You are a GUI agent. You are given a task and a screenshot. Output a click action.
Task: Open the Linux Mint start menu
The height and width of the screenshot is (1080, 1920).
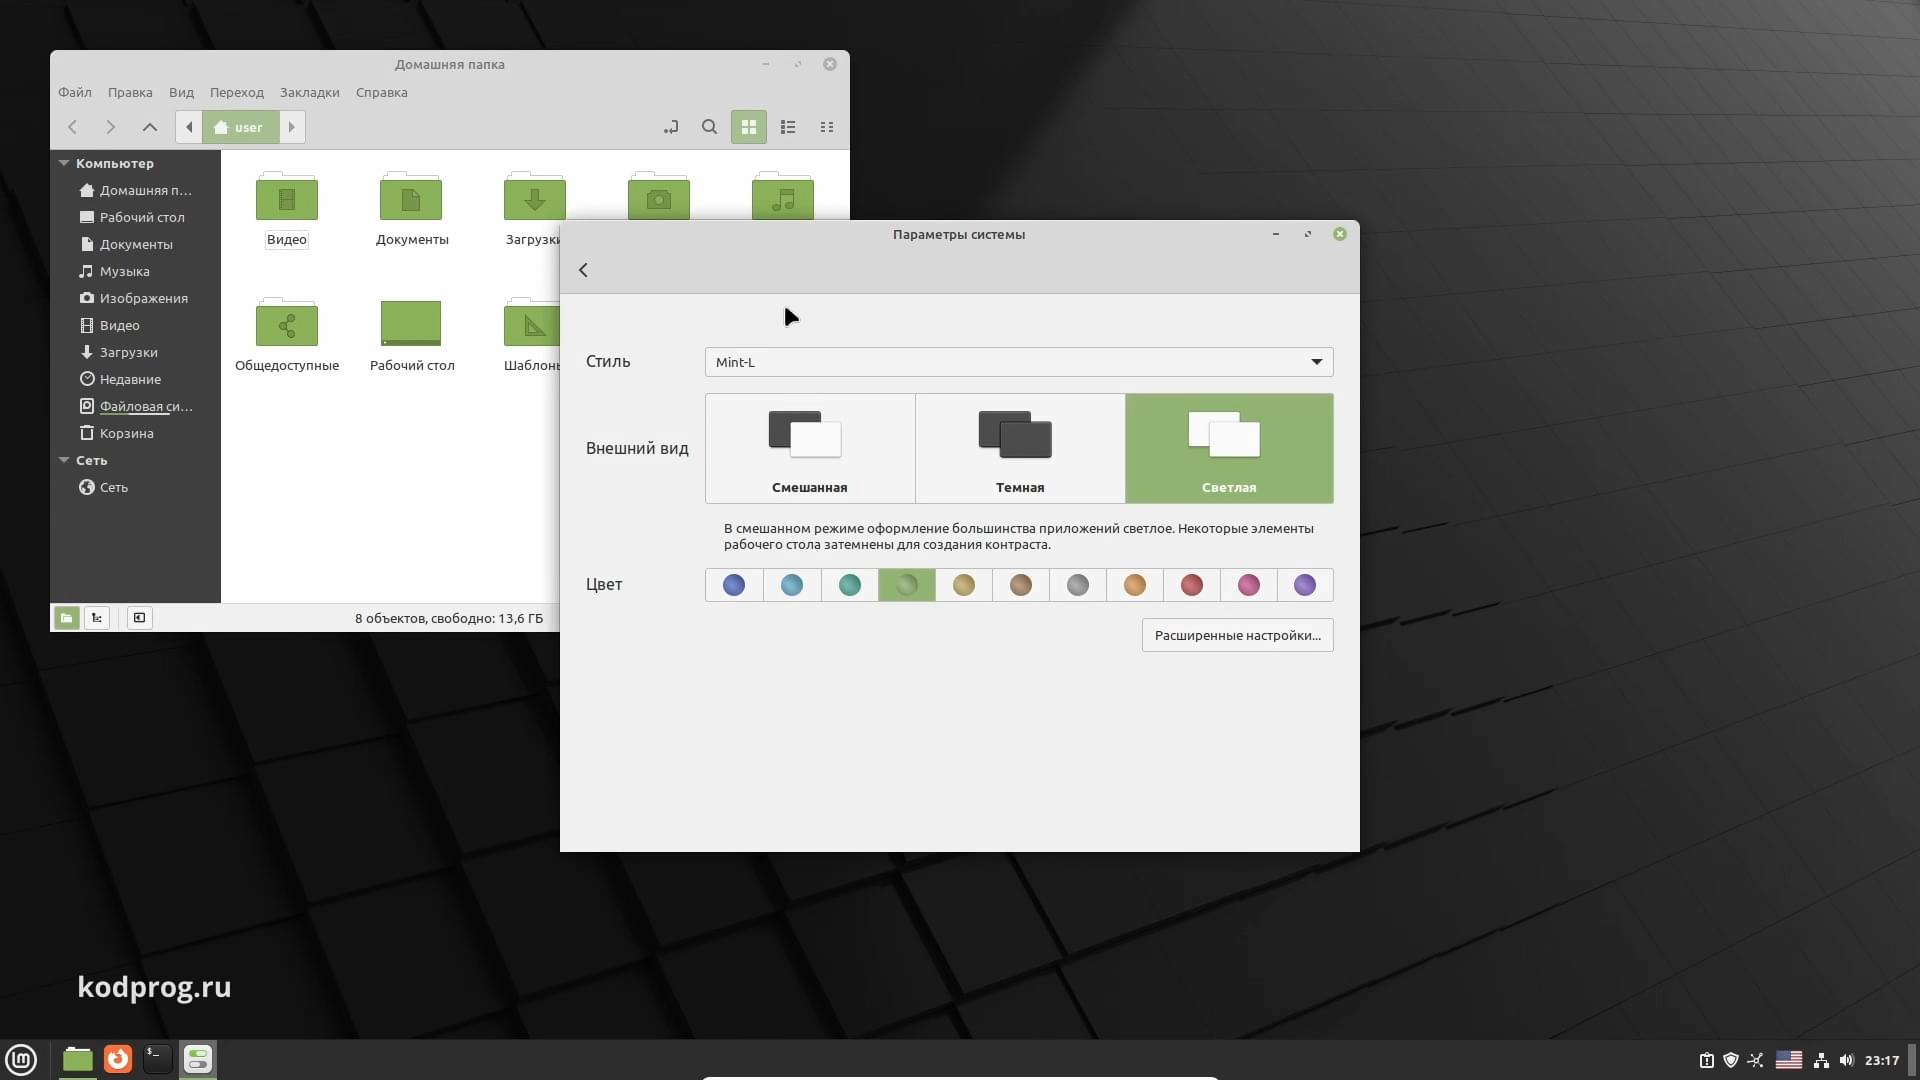pyautogui.click(x=21, y=1059)
